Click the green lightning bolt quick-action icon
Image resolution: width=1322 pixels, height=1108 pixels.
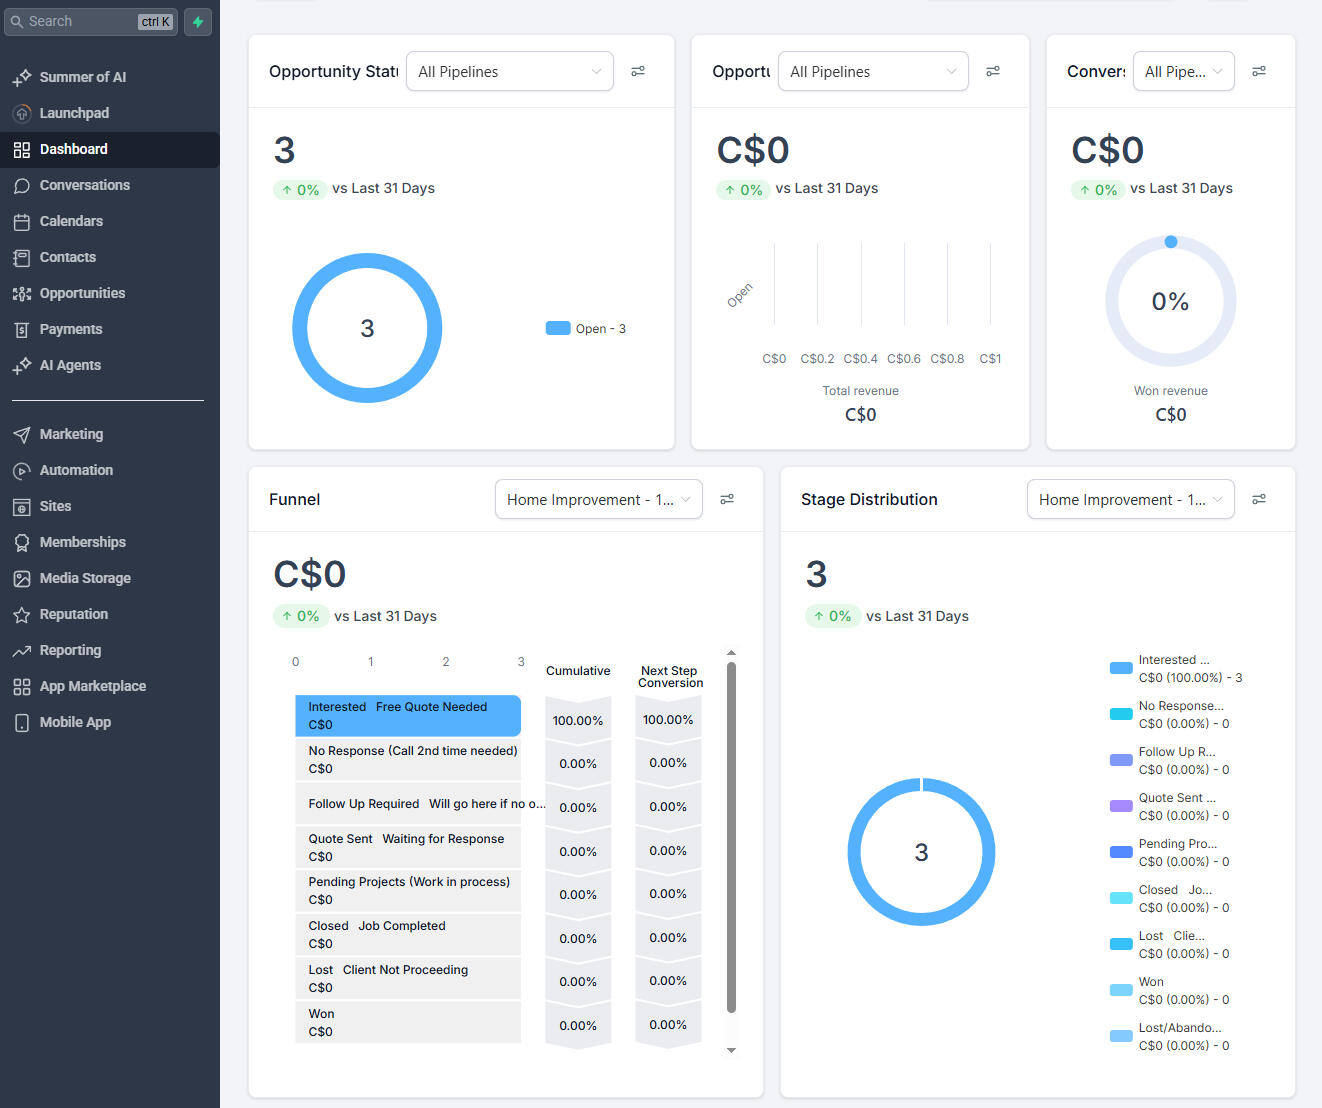point(198,22)
